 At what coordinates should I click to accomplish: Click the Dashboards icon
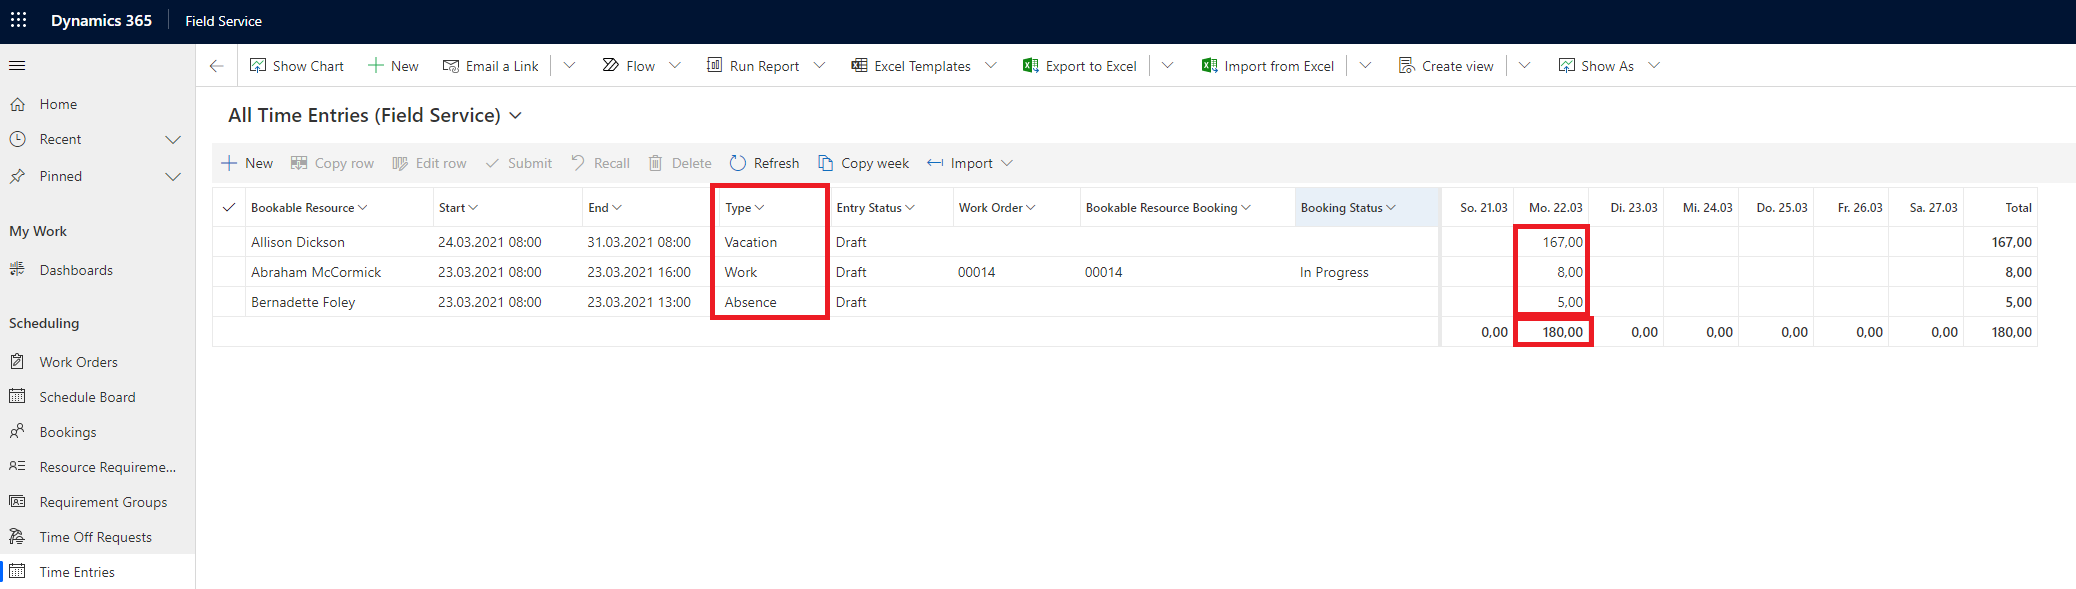point(17,269)
